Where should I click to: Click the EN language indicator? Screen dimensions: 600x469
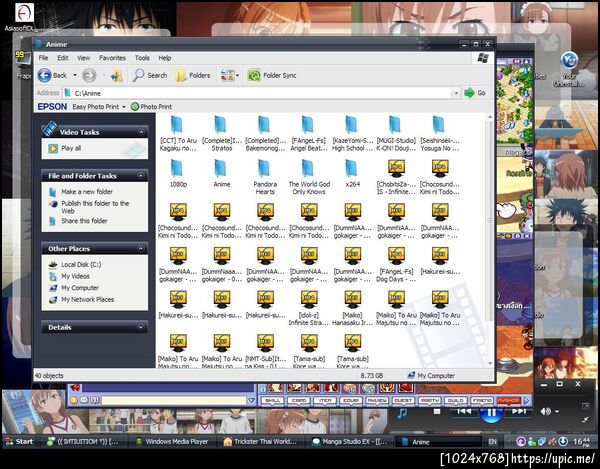click(x=492, y=441)
